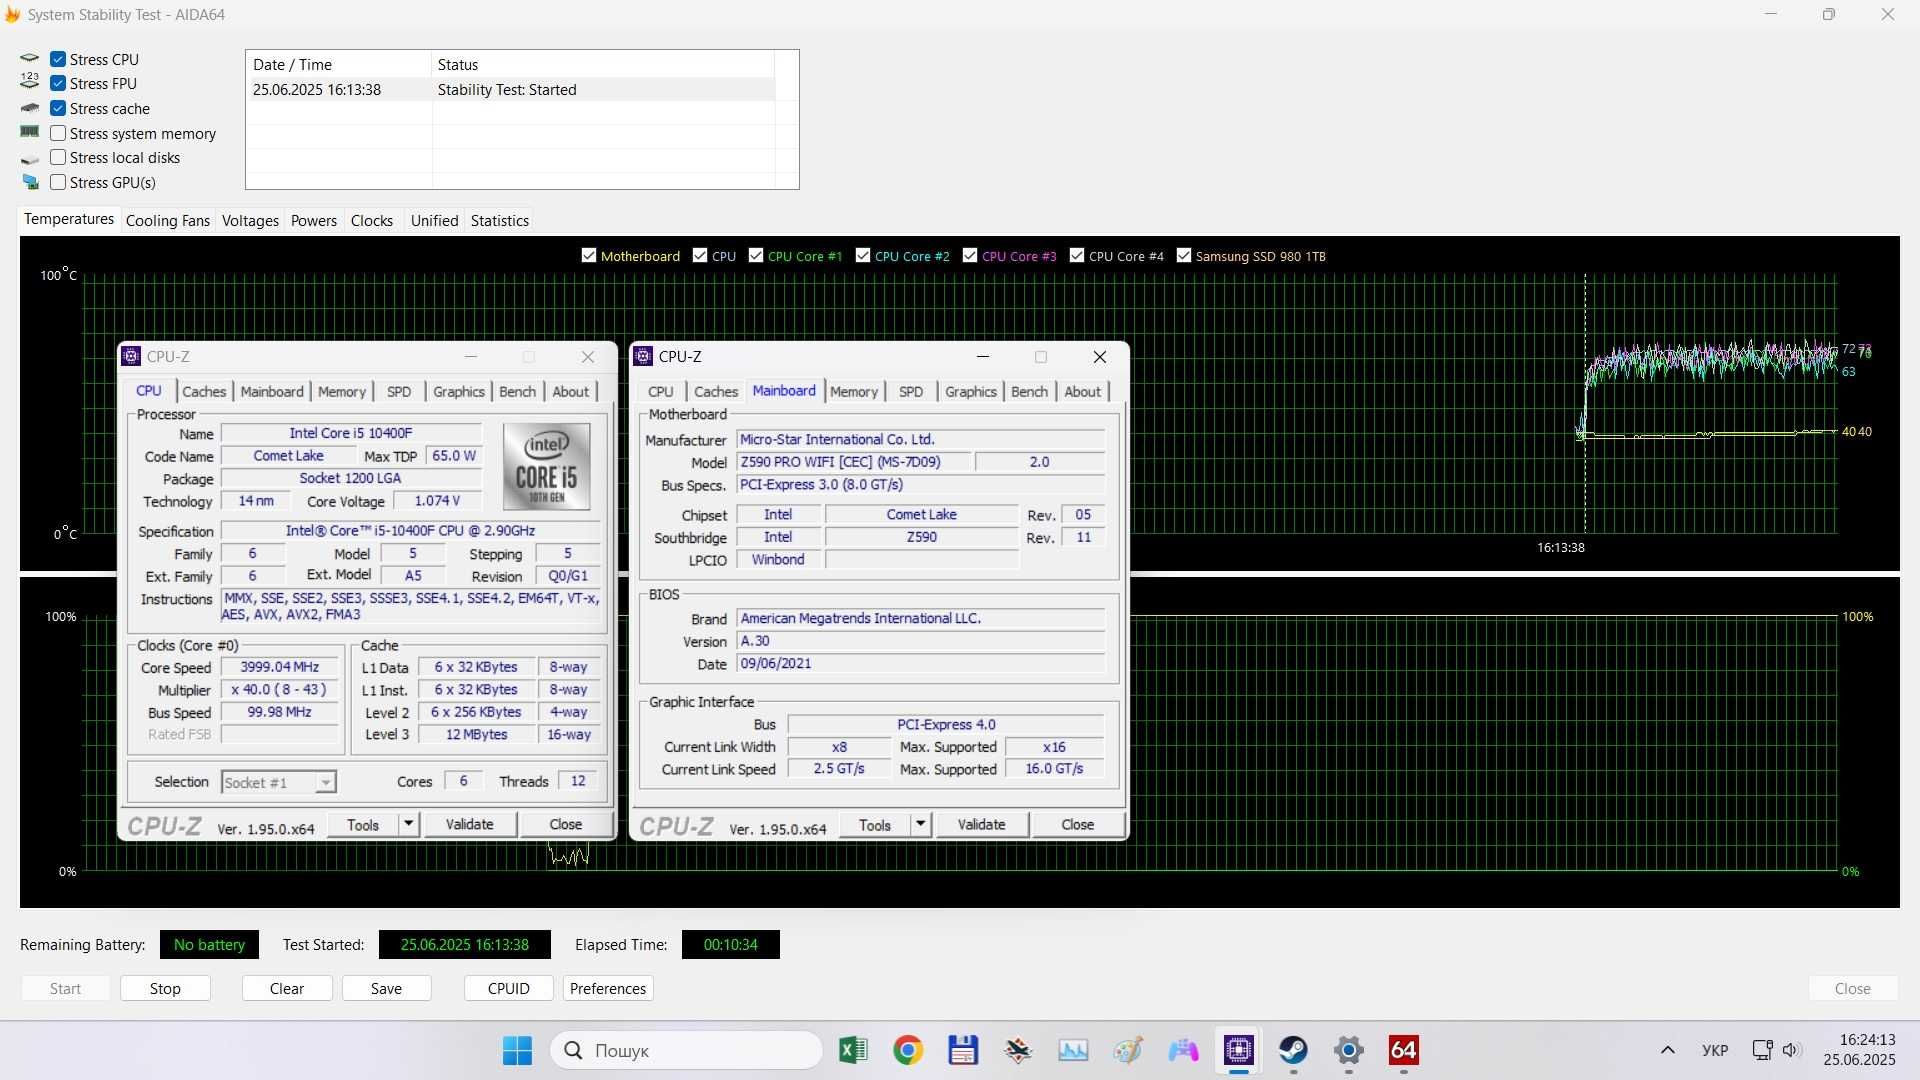Click Validate in the left CPU-Z window
This screenshot has width=1920, height=1080.
[x=469, y=824]
